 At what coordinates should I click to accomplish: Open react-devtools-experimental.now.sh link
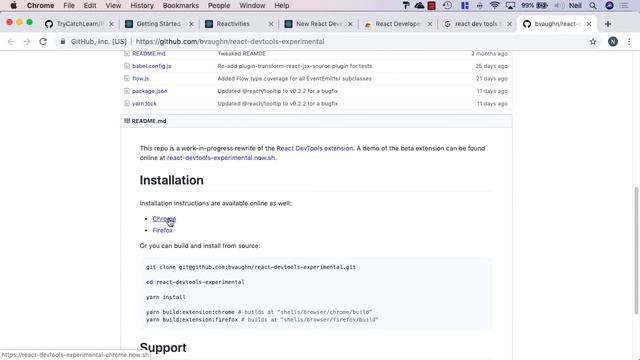(221, 158)
